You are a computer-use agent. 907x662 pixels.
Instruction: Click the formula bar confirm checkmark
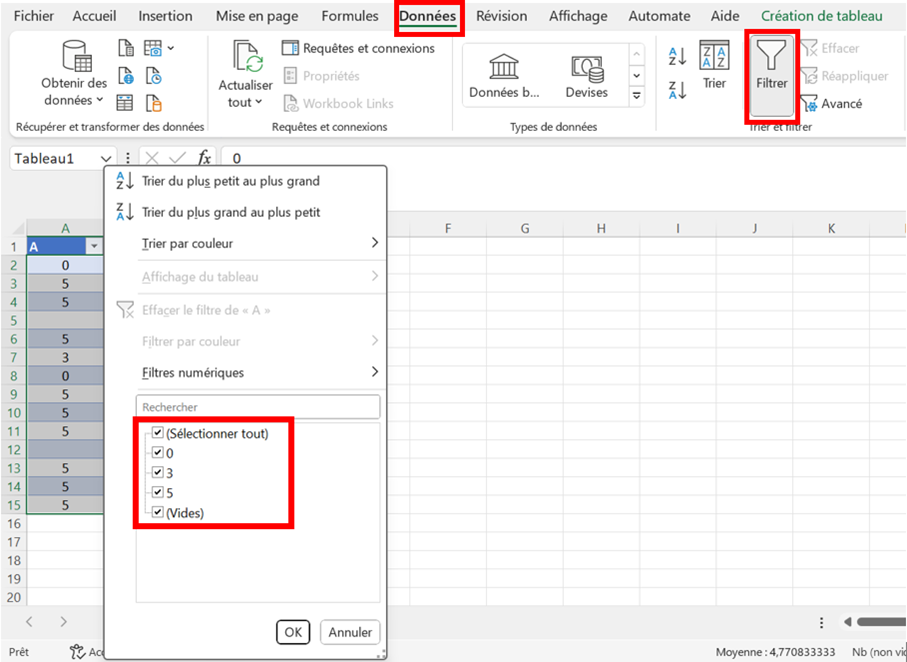178,158
